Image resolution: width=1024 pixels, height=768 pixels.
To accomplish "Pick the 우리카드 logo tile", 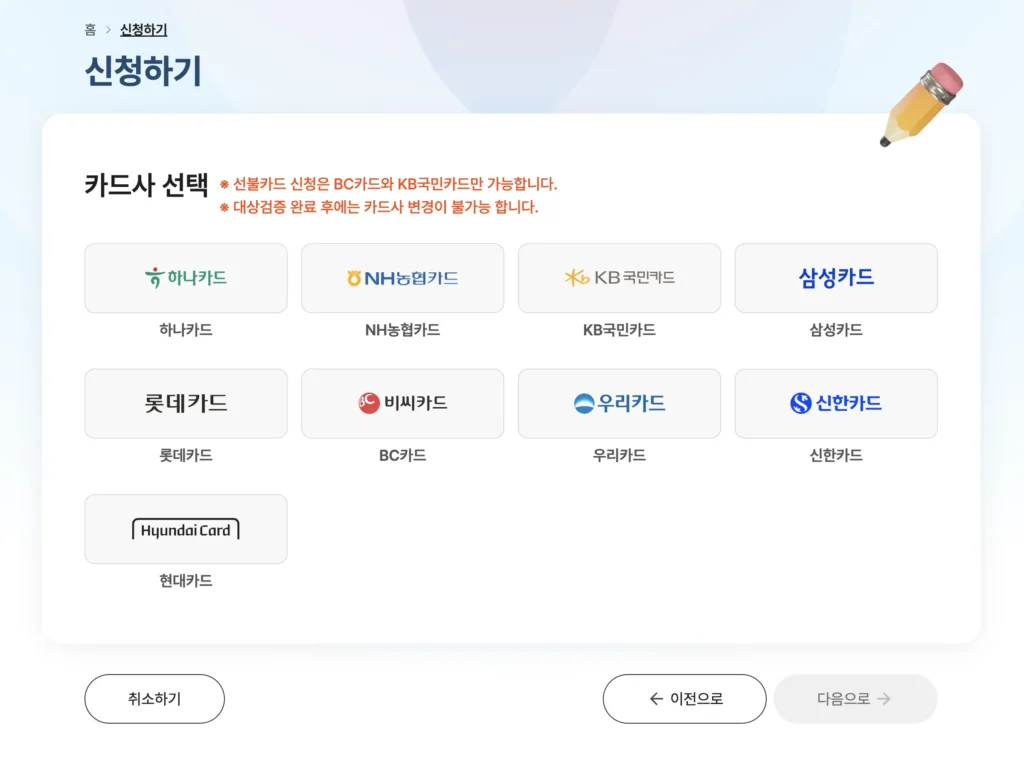I will [x=619, y=403].
